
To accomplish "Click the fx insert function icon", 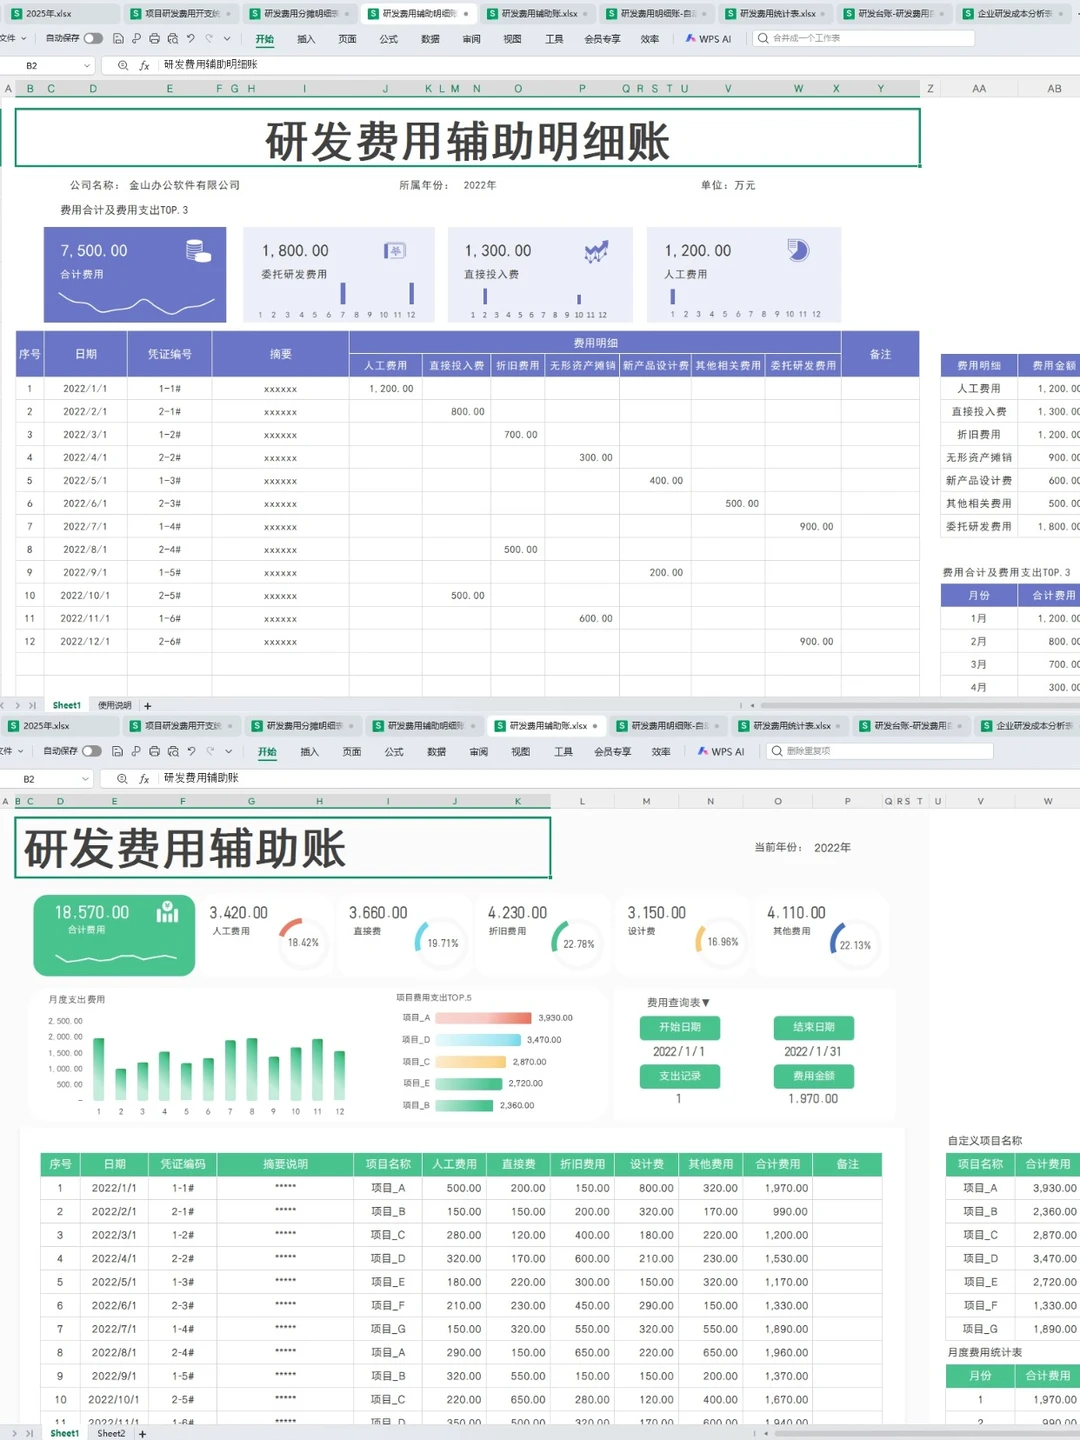I will click(143, 65).
